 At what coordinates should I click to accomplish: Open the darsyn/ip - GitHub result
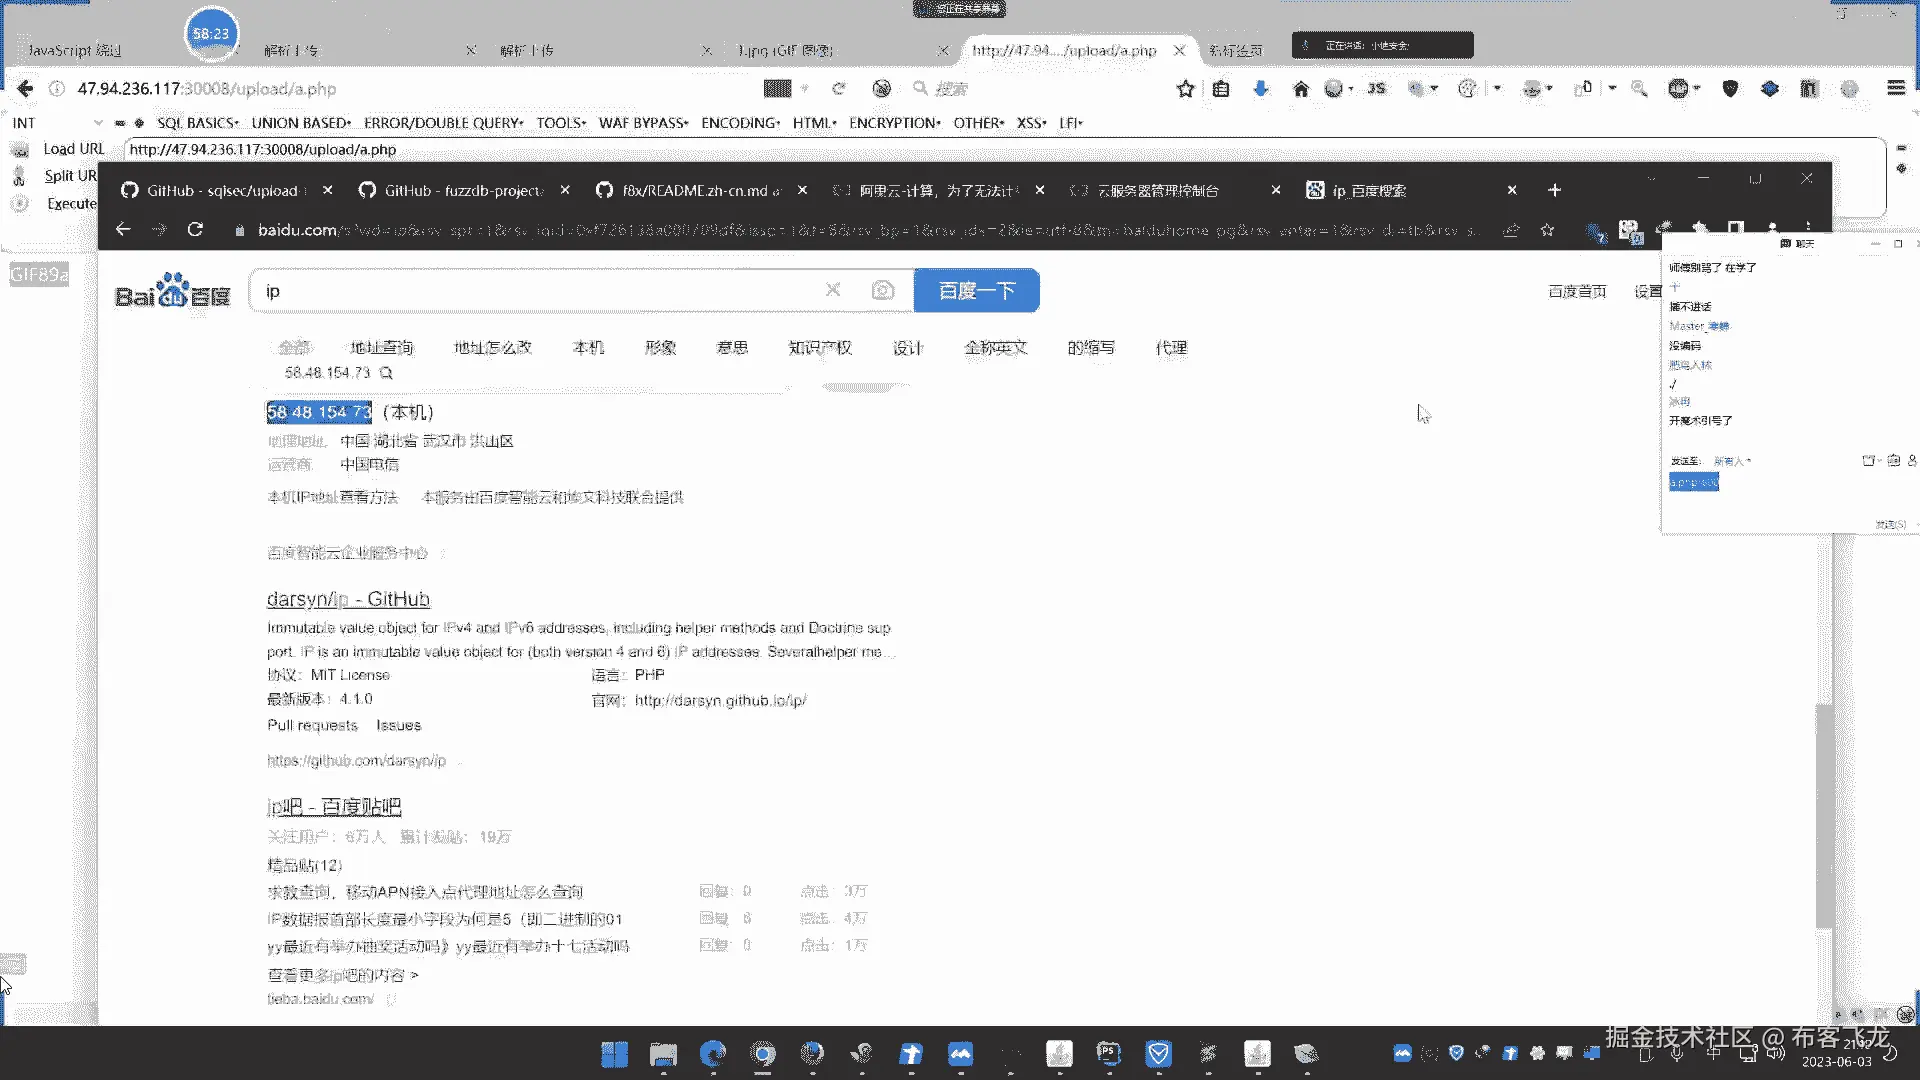348,599
